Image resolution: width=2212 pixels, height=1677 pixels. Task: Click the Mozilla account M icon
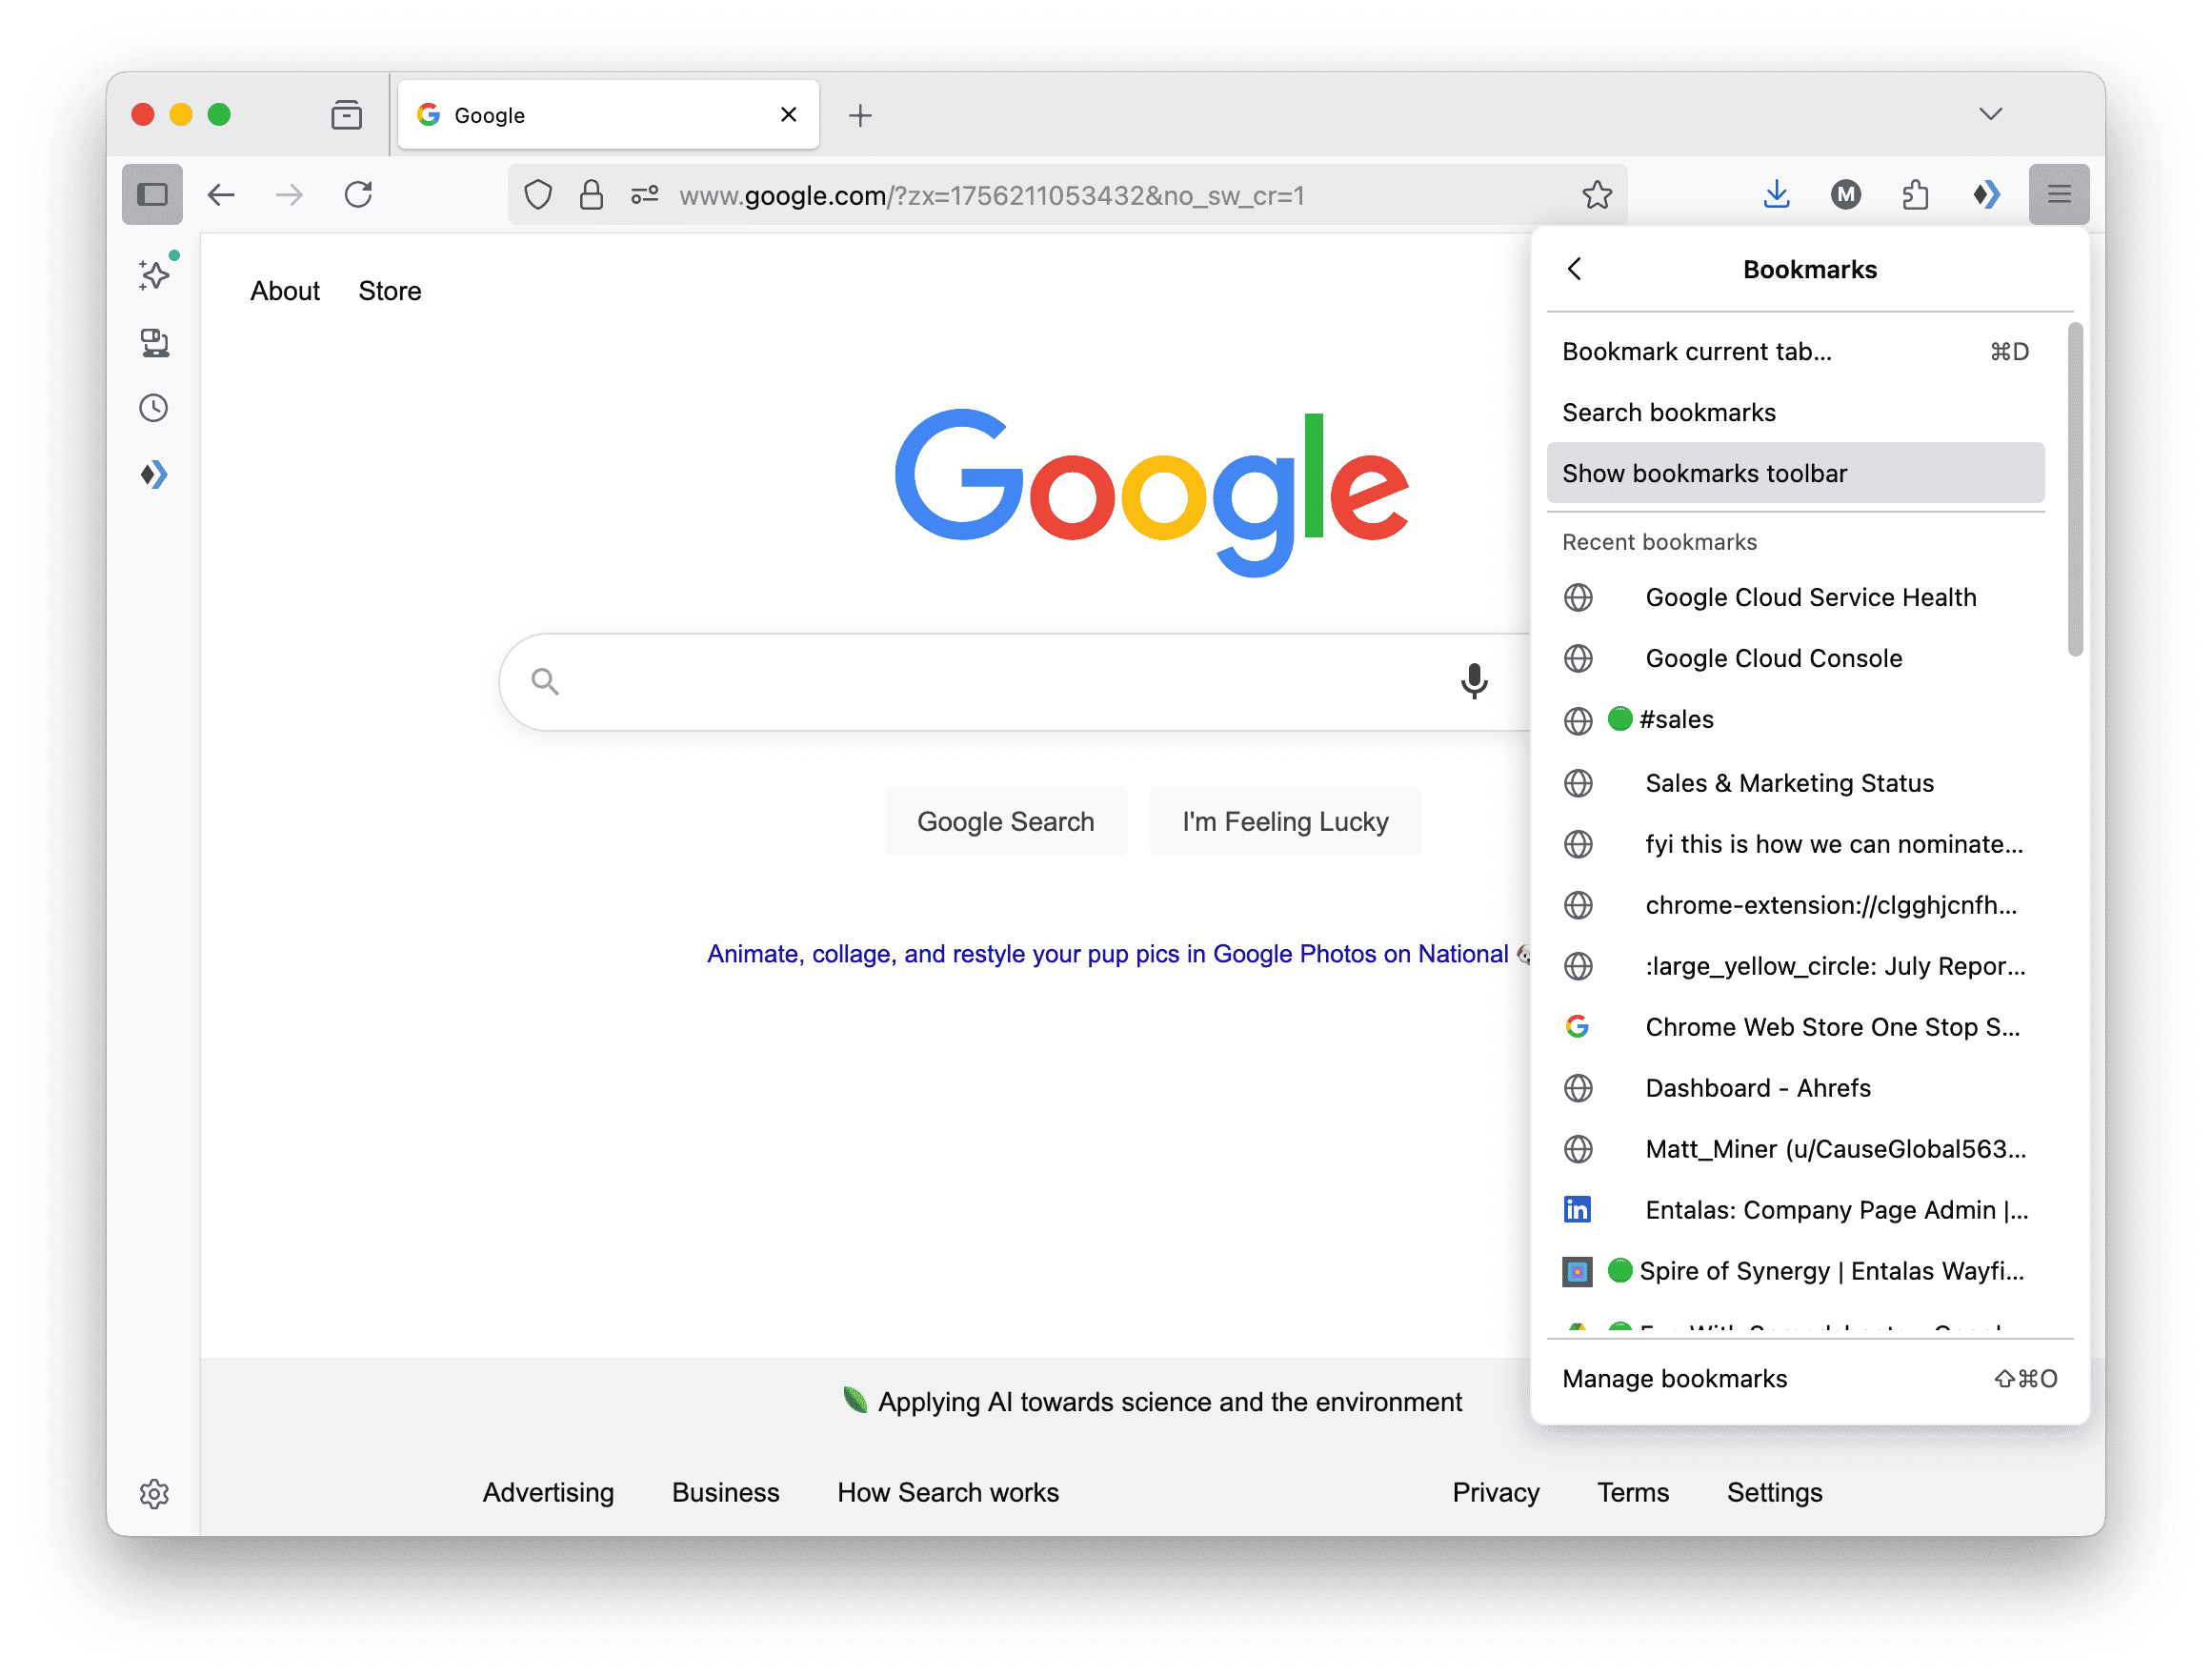click(1847, 194)
